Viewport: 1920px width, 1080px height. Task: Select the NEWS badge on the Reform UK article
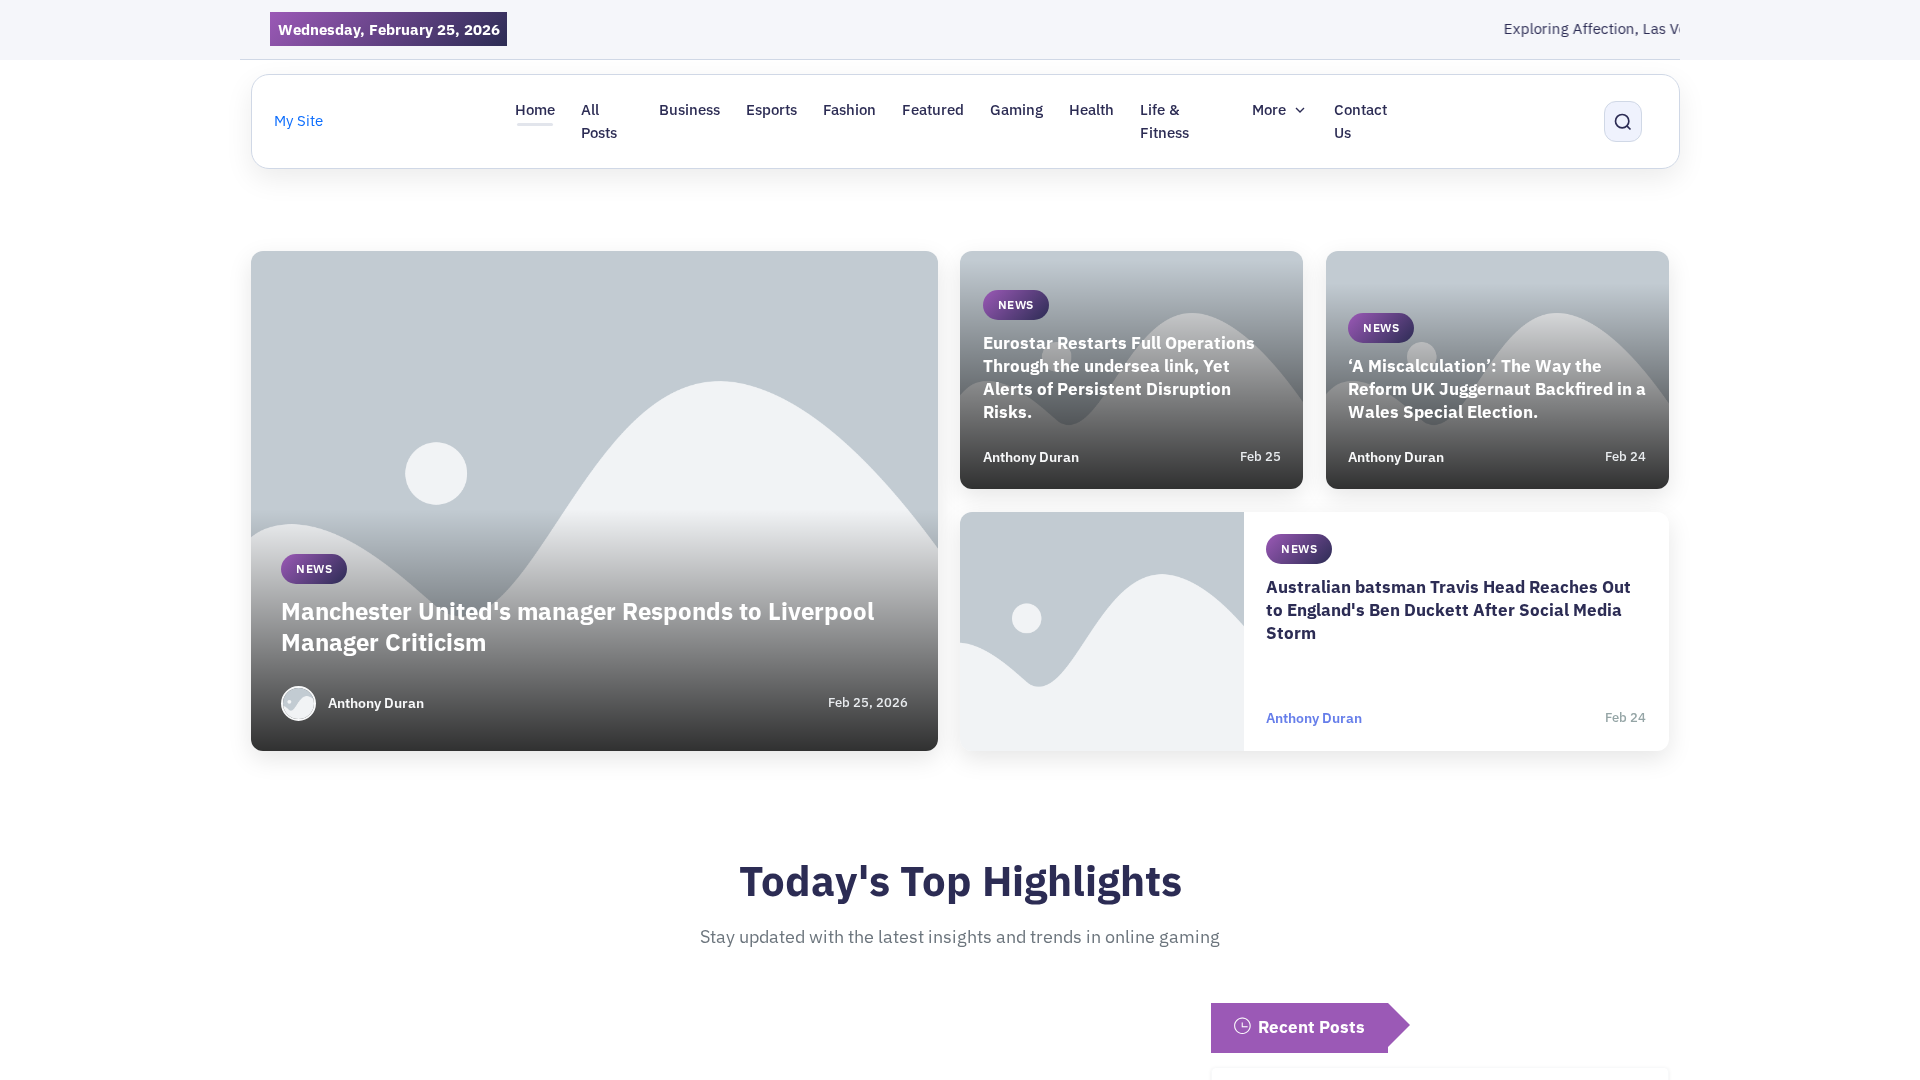(1380, 327)
